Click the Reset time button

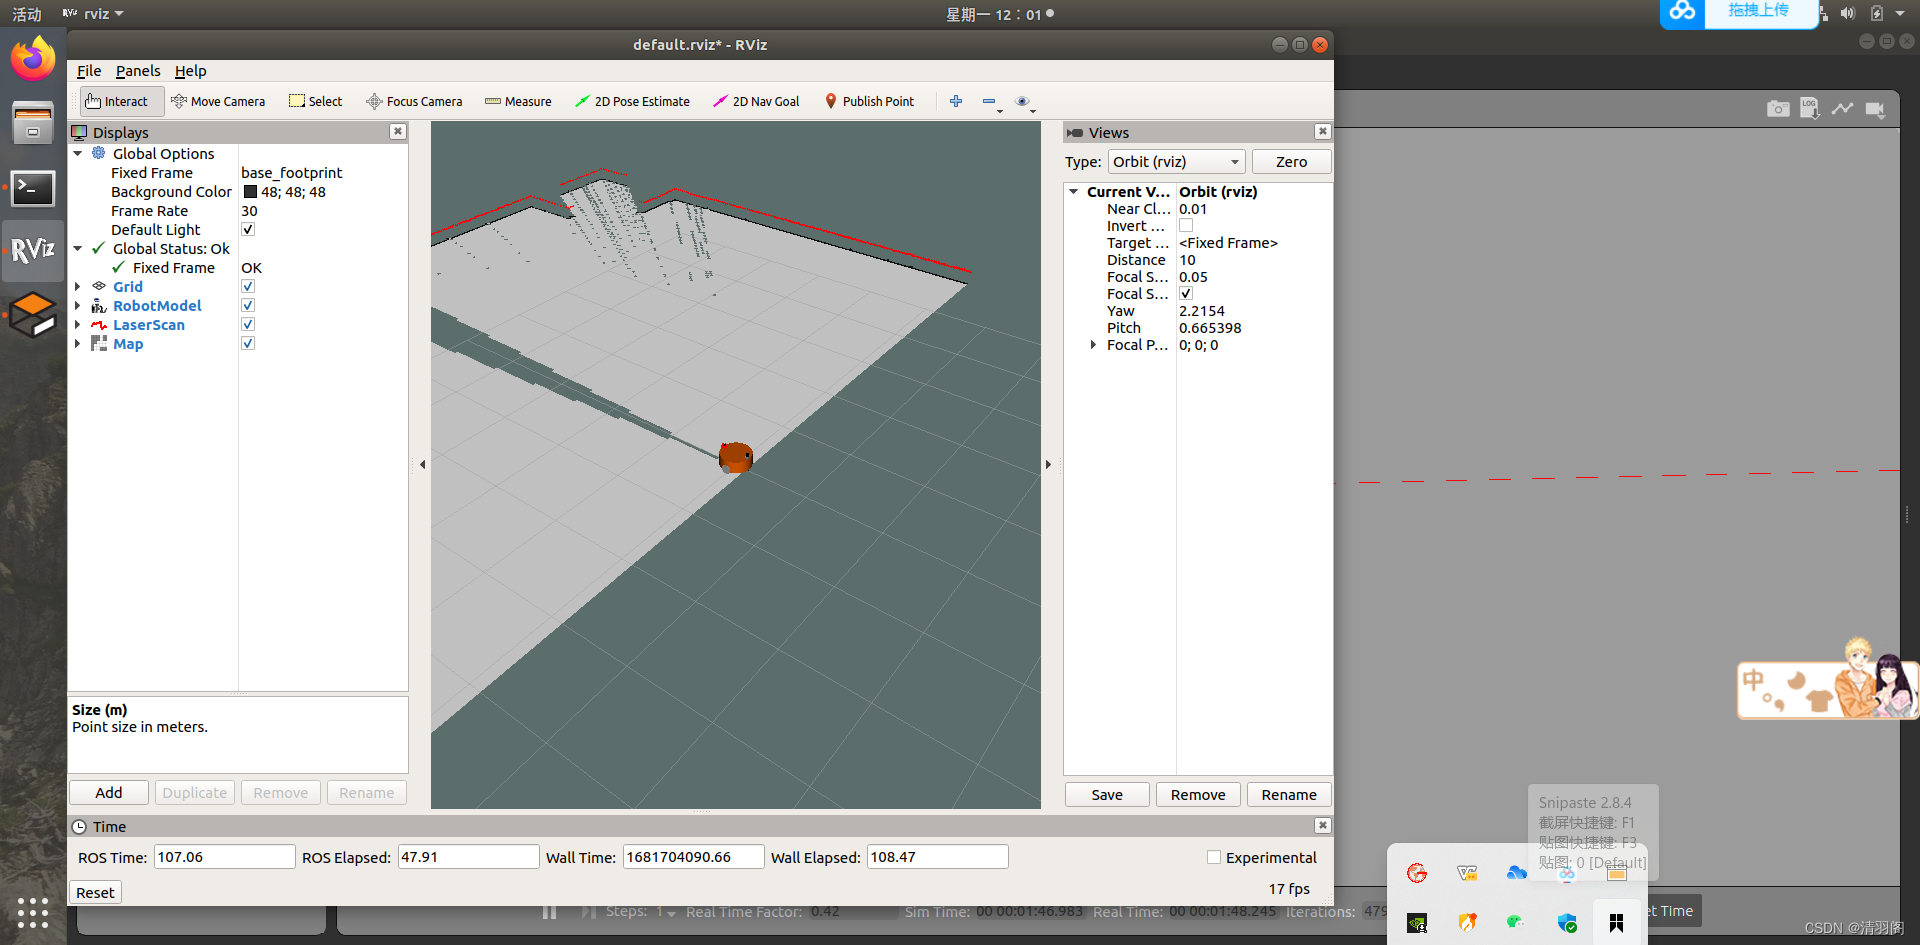point(95,892)
